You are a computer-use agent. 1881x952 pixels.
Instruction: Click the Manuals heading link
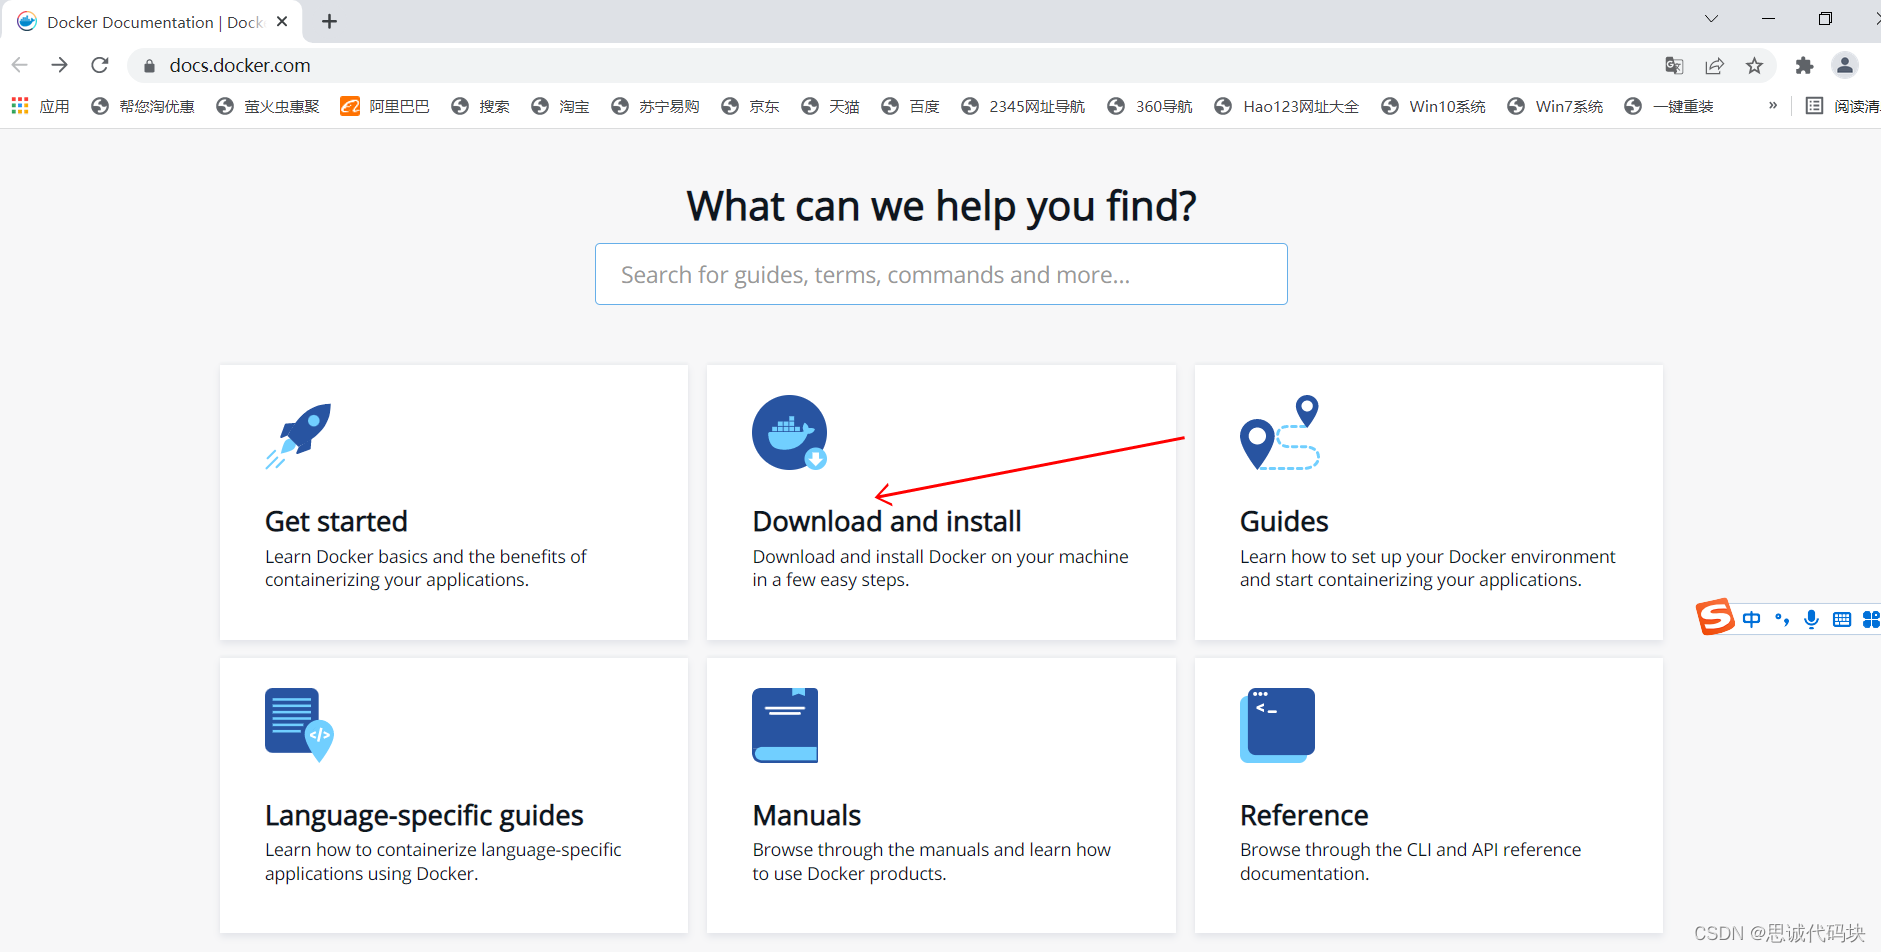(807, 815)
